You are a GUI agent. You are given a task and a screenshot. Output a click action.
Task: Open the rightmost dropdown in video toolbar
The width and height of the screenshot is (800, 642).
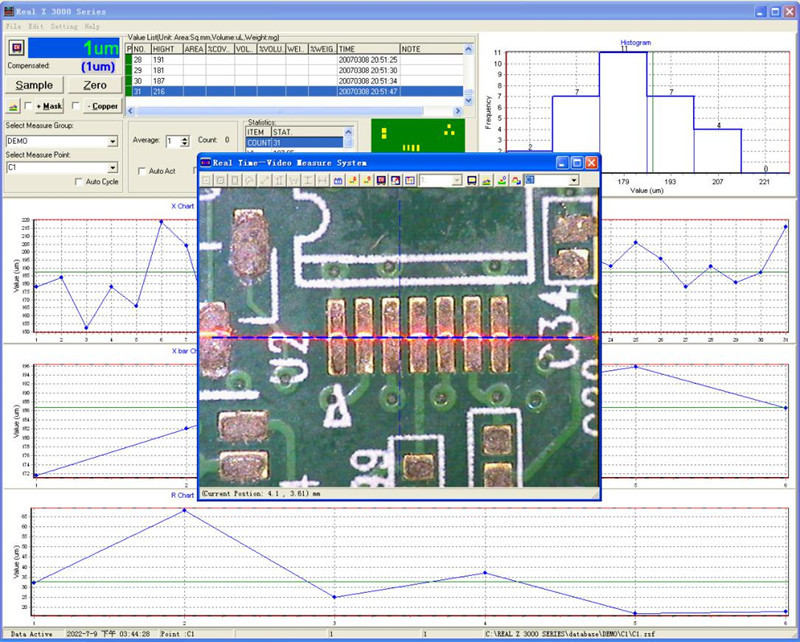[574, 180]
